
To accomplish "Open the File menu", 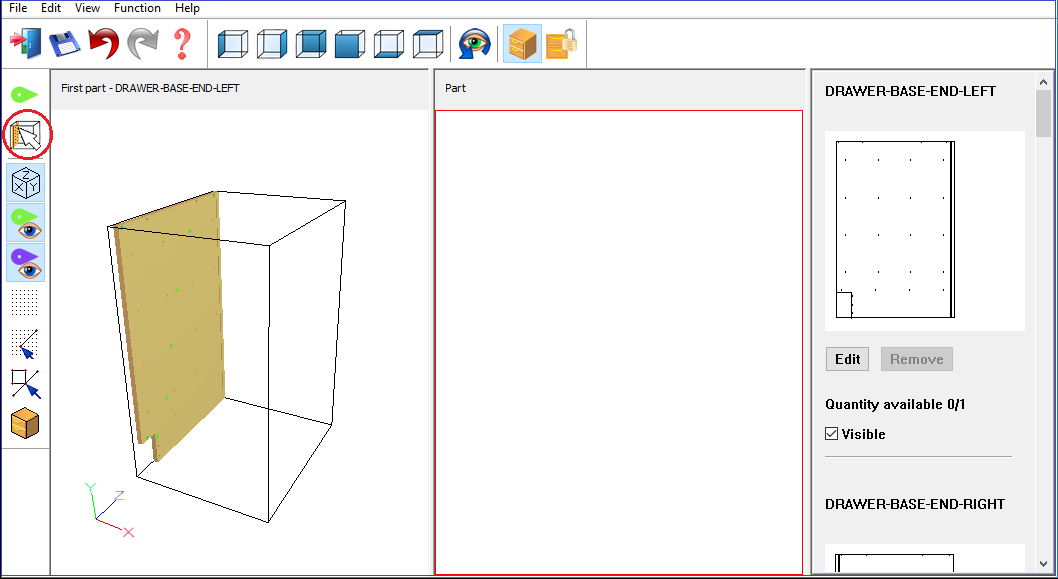I will coord(18,8).
